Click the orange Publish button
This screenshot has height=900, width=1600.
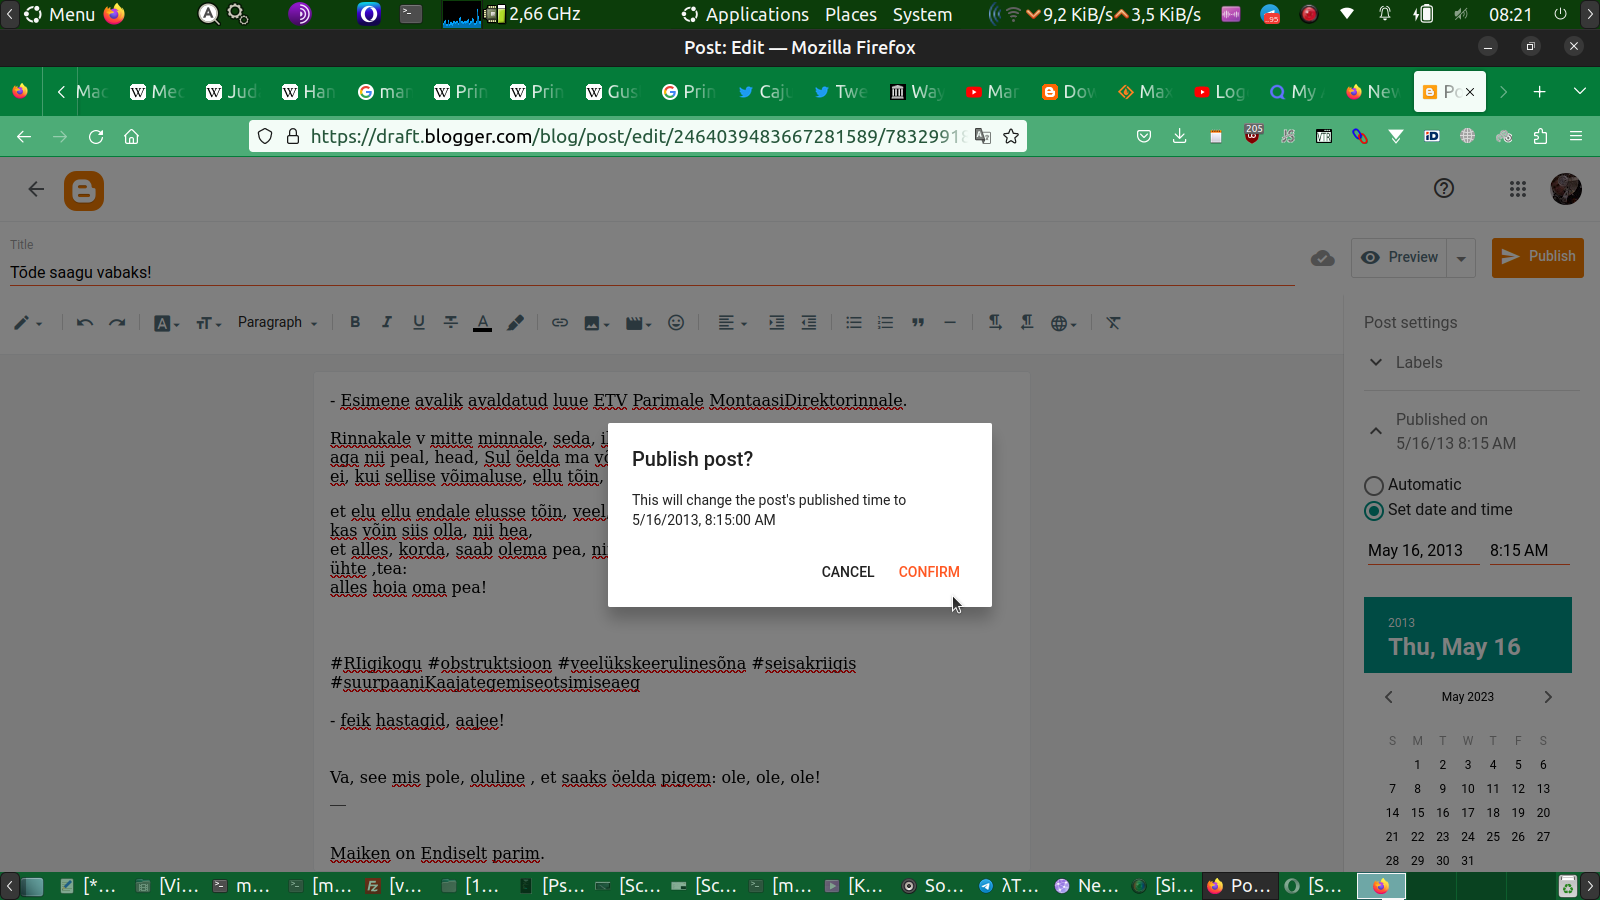pos(1538,257)
